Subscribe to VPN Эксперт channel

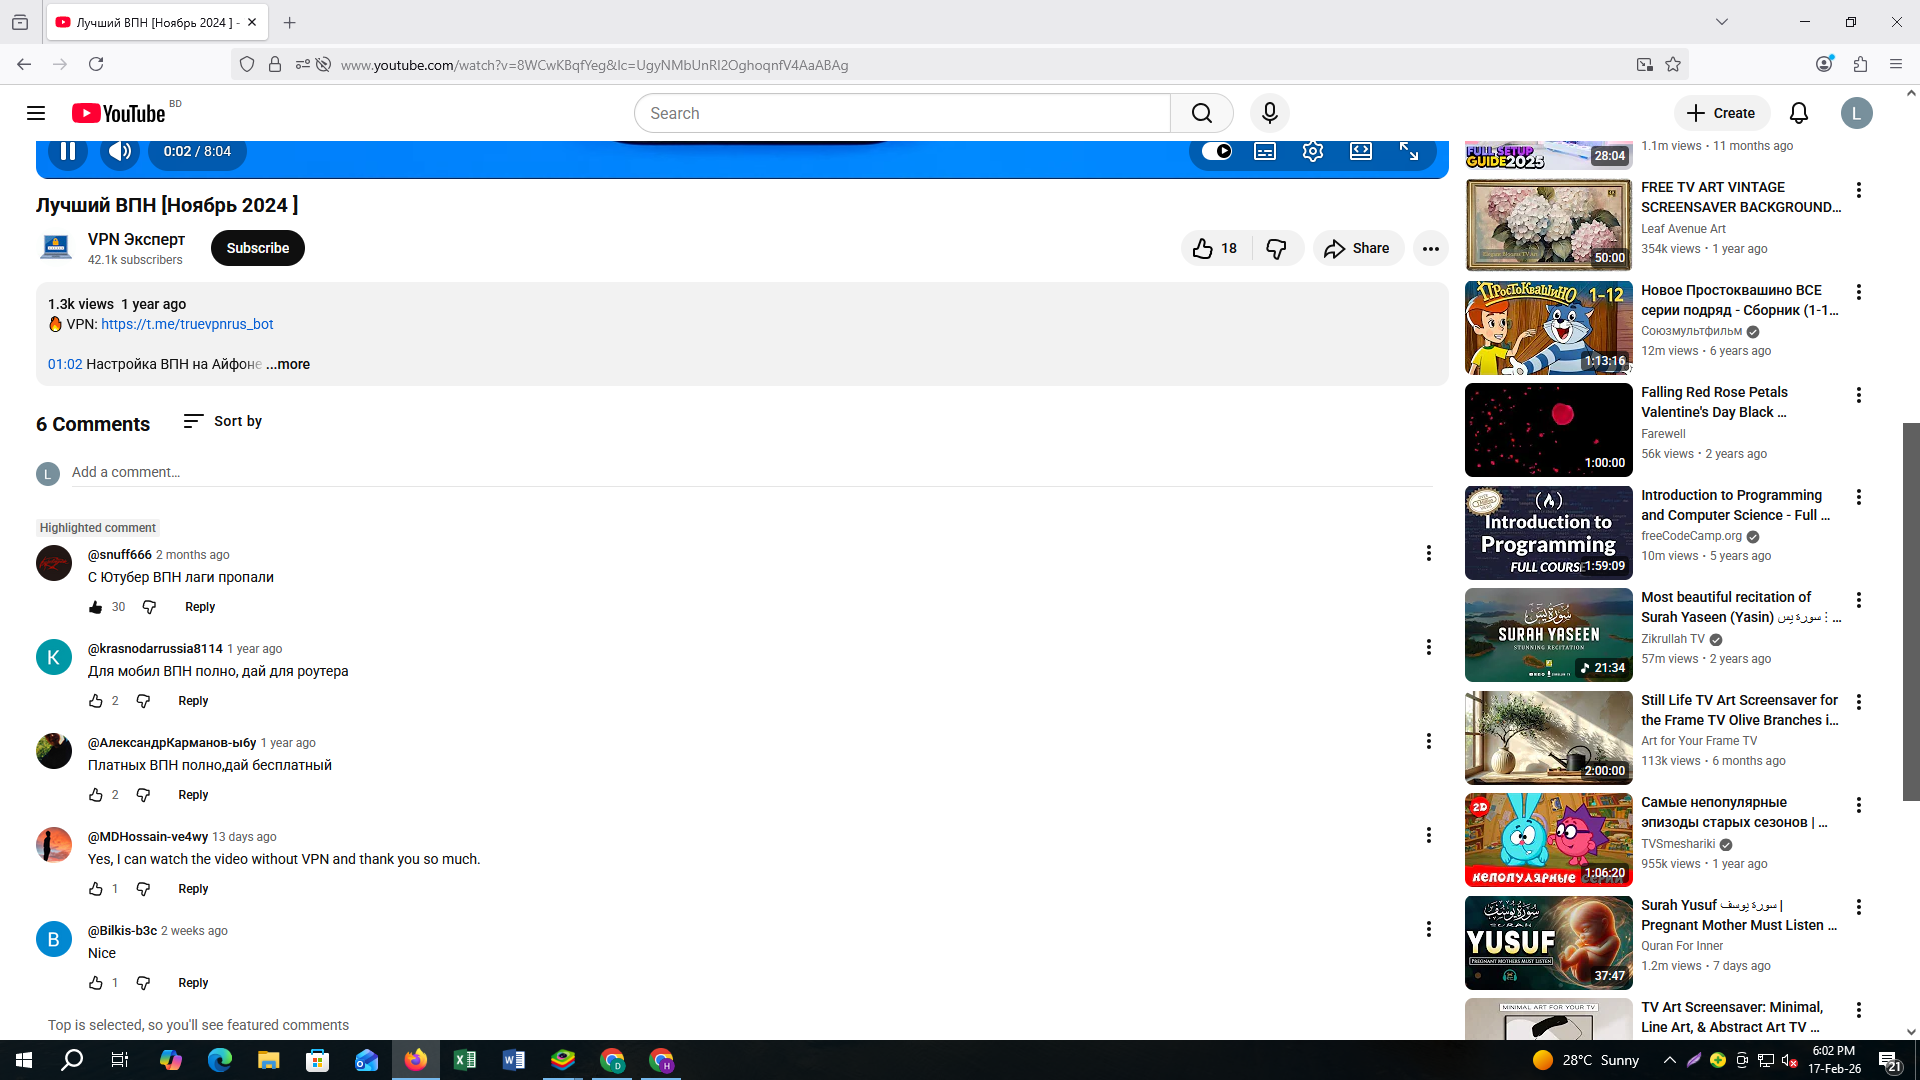[257, 248]
